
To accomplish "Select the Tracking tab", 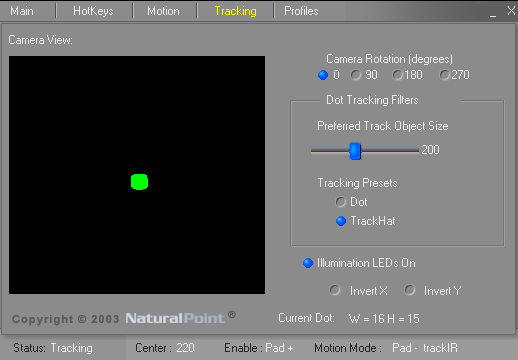I will (x=235, y=11).
